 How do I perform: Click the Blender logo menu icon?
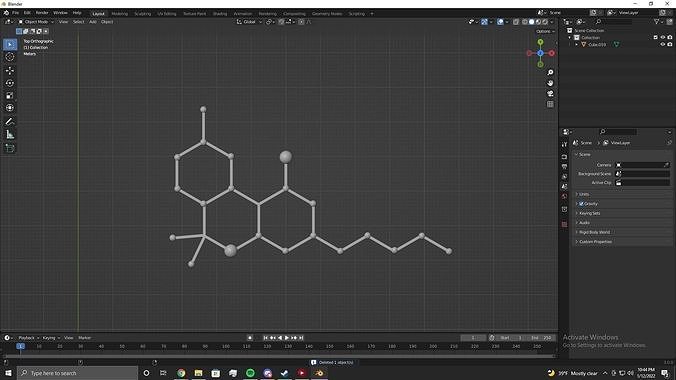(6, 13)
